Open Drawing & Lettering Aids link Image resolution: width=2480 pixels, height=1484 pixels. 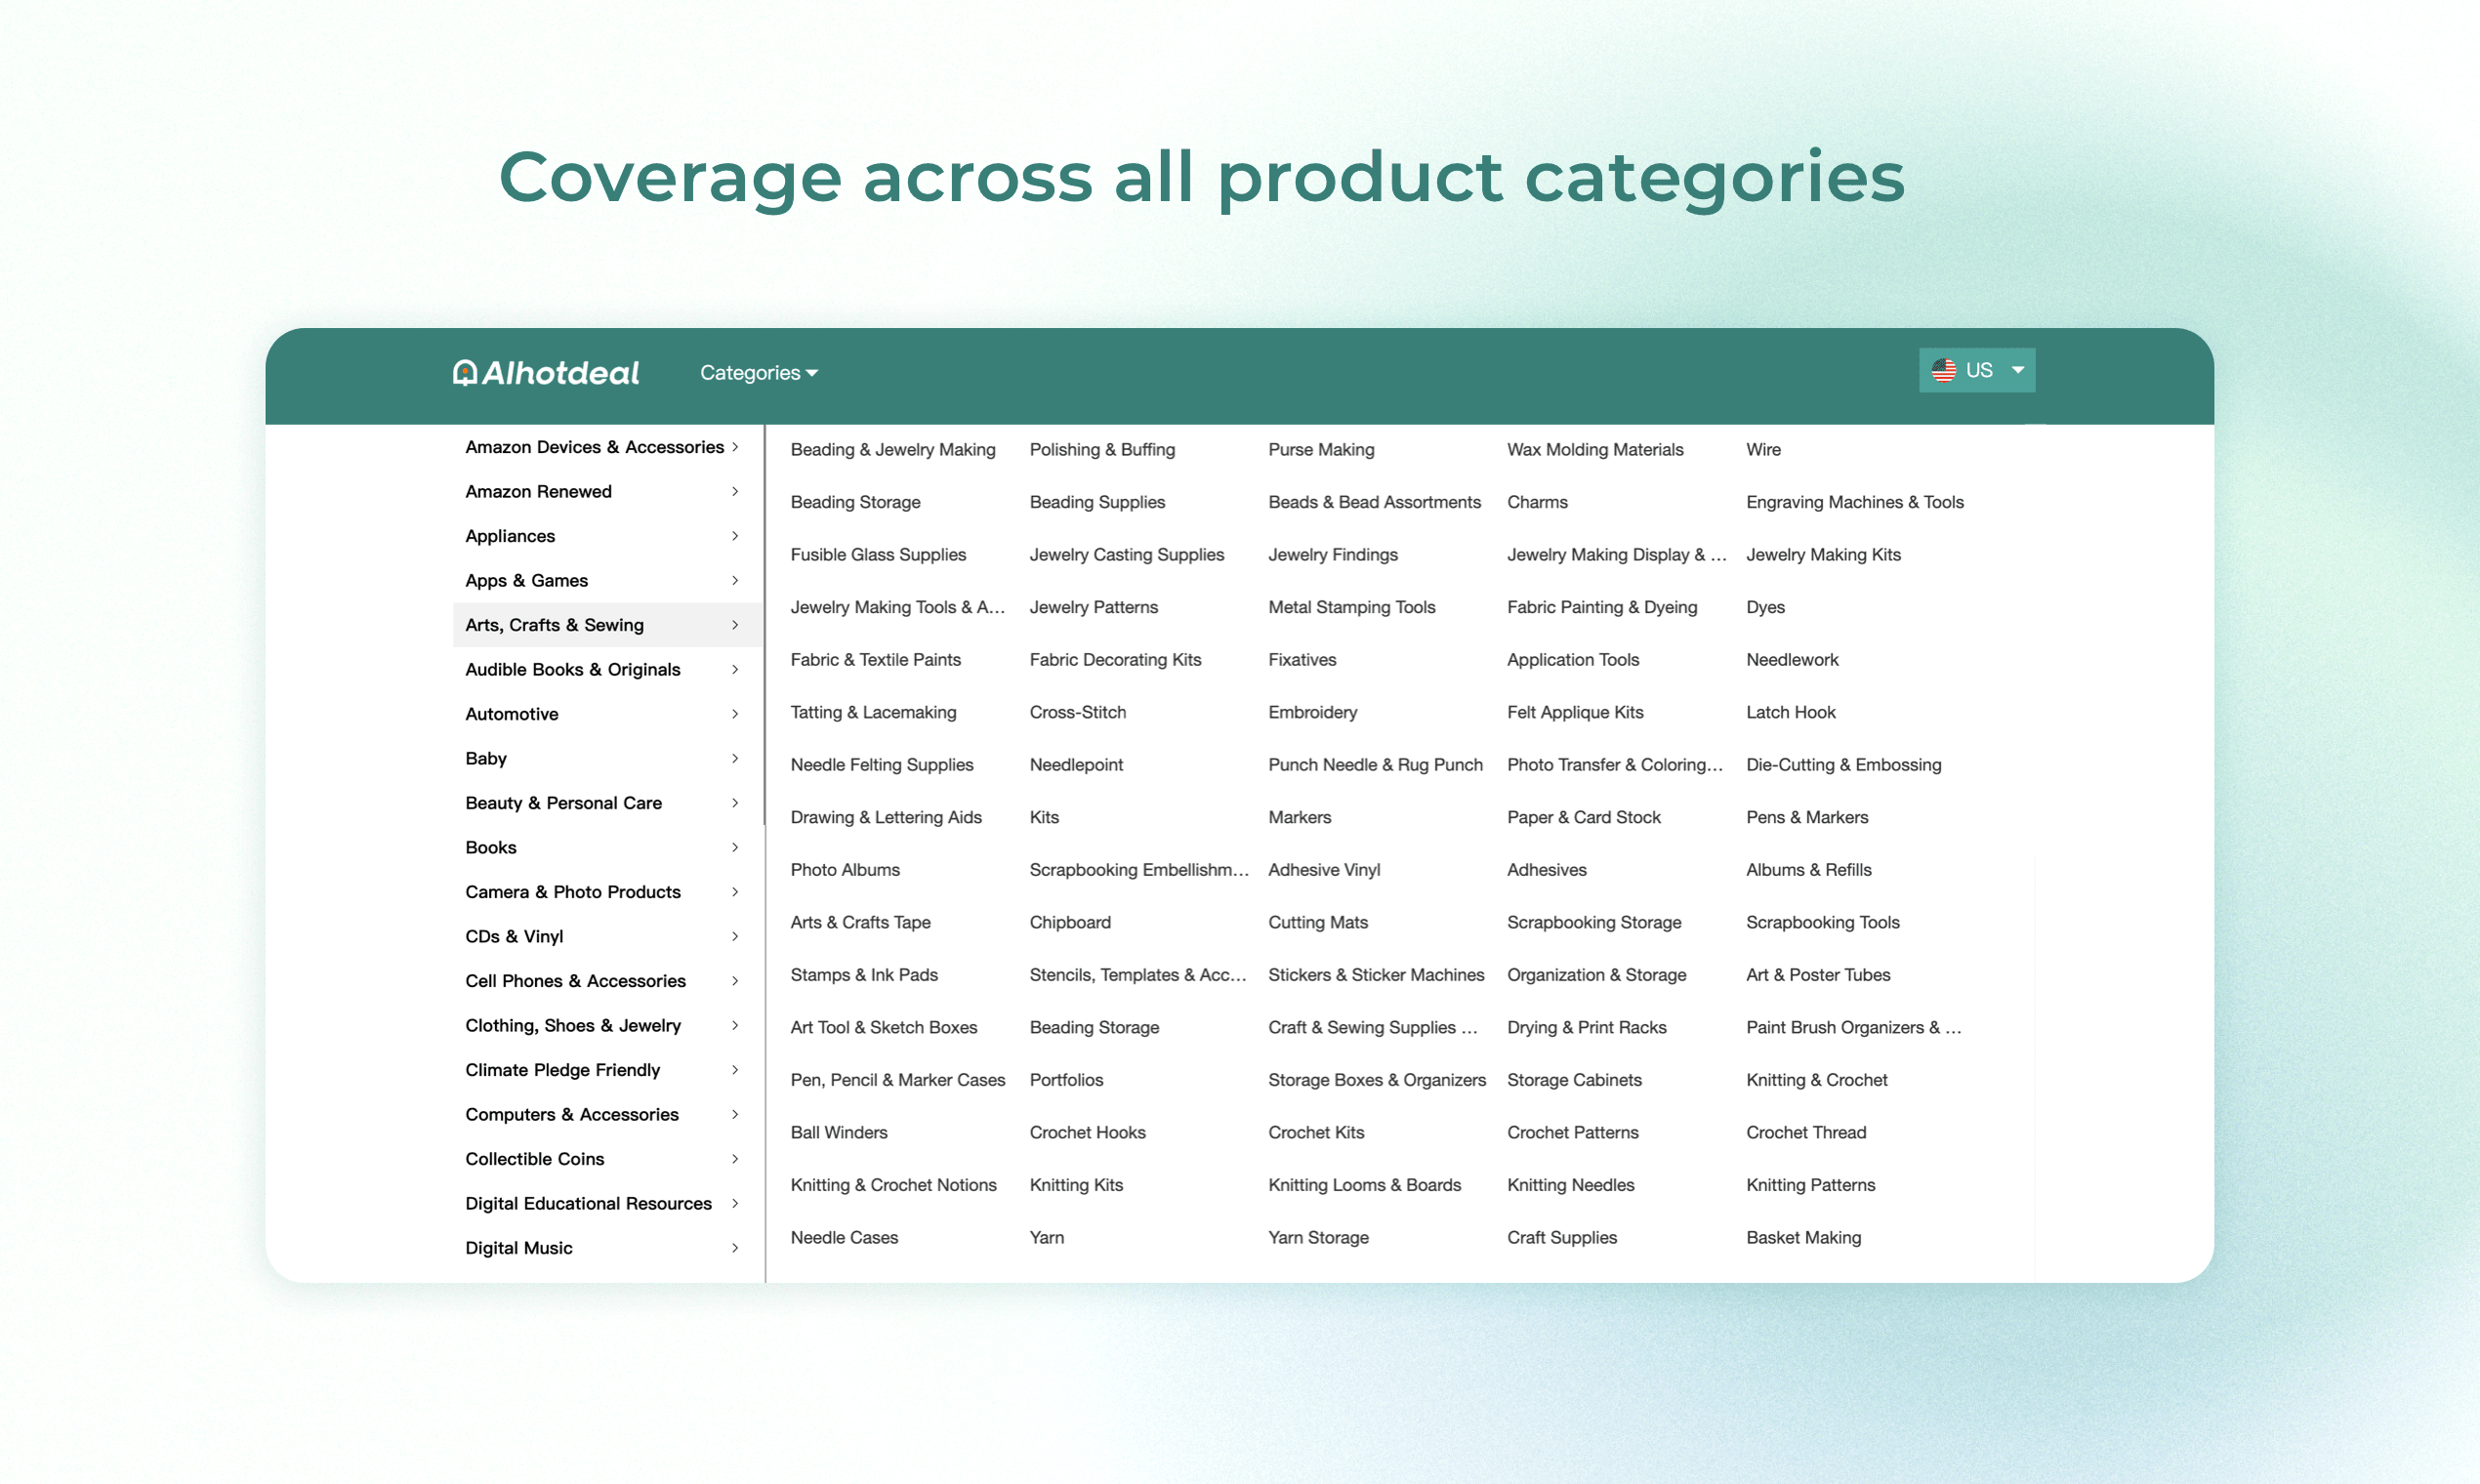(886, 817)
